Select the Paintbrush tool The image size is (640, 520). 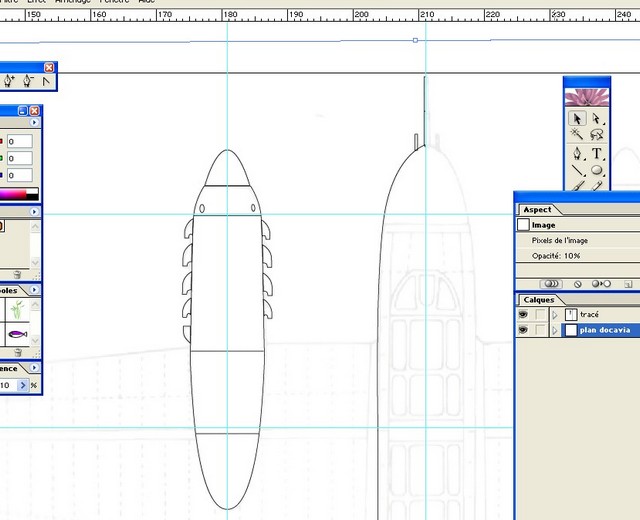577,185
